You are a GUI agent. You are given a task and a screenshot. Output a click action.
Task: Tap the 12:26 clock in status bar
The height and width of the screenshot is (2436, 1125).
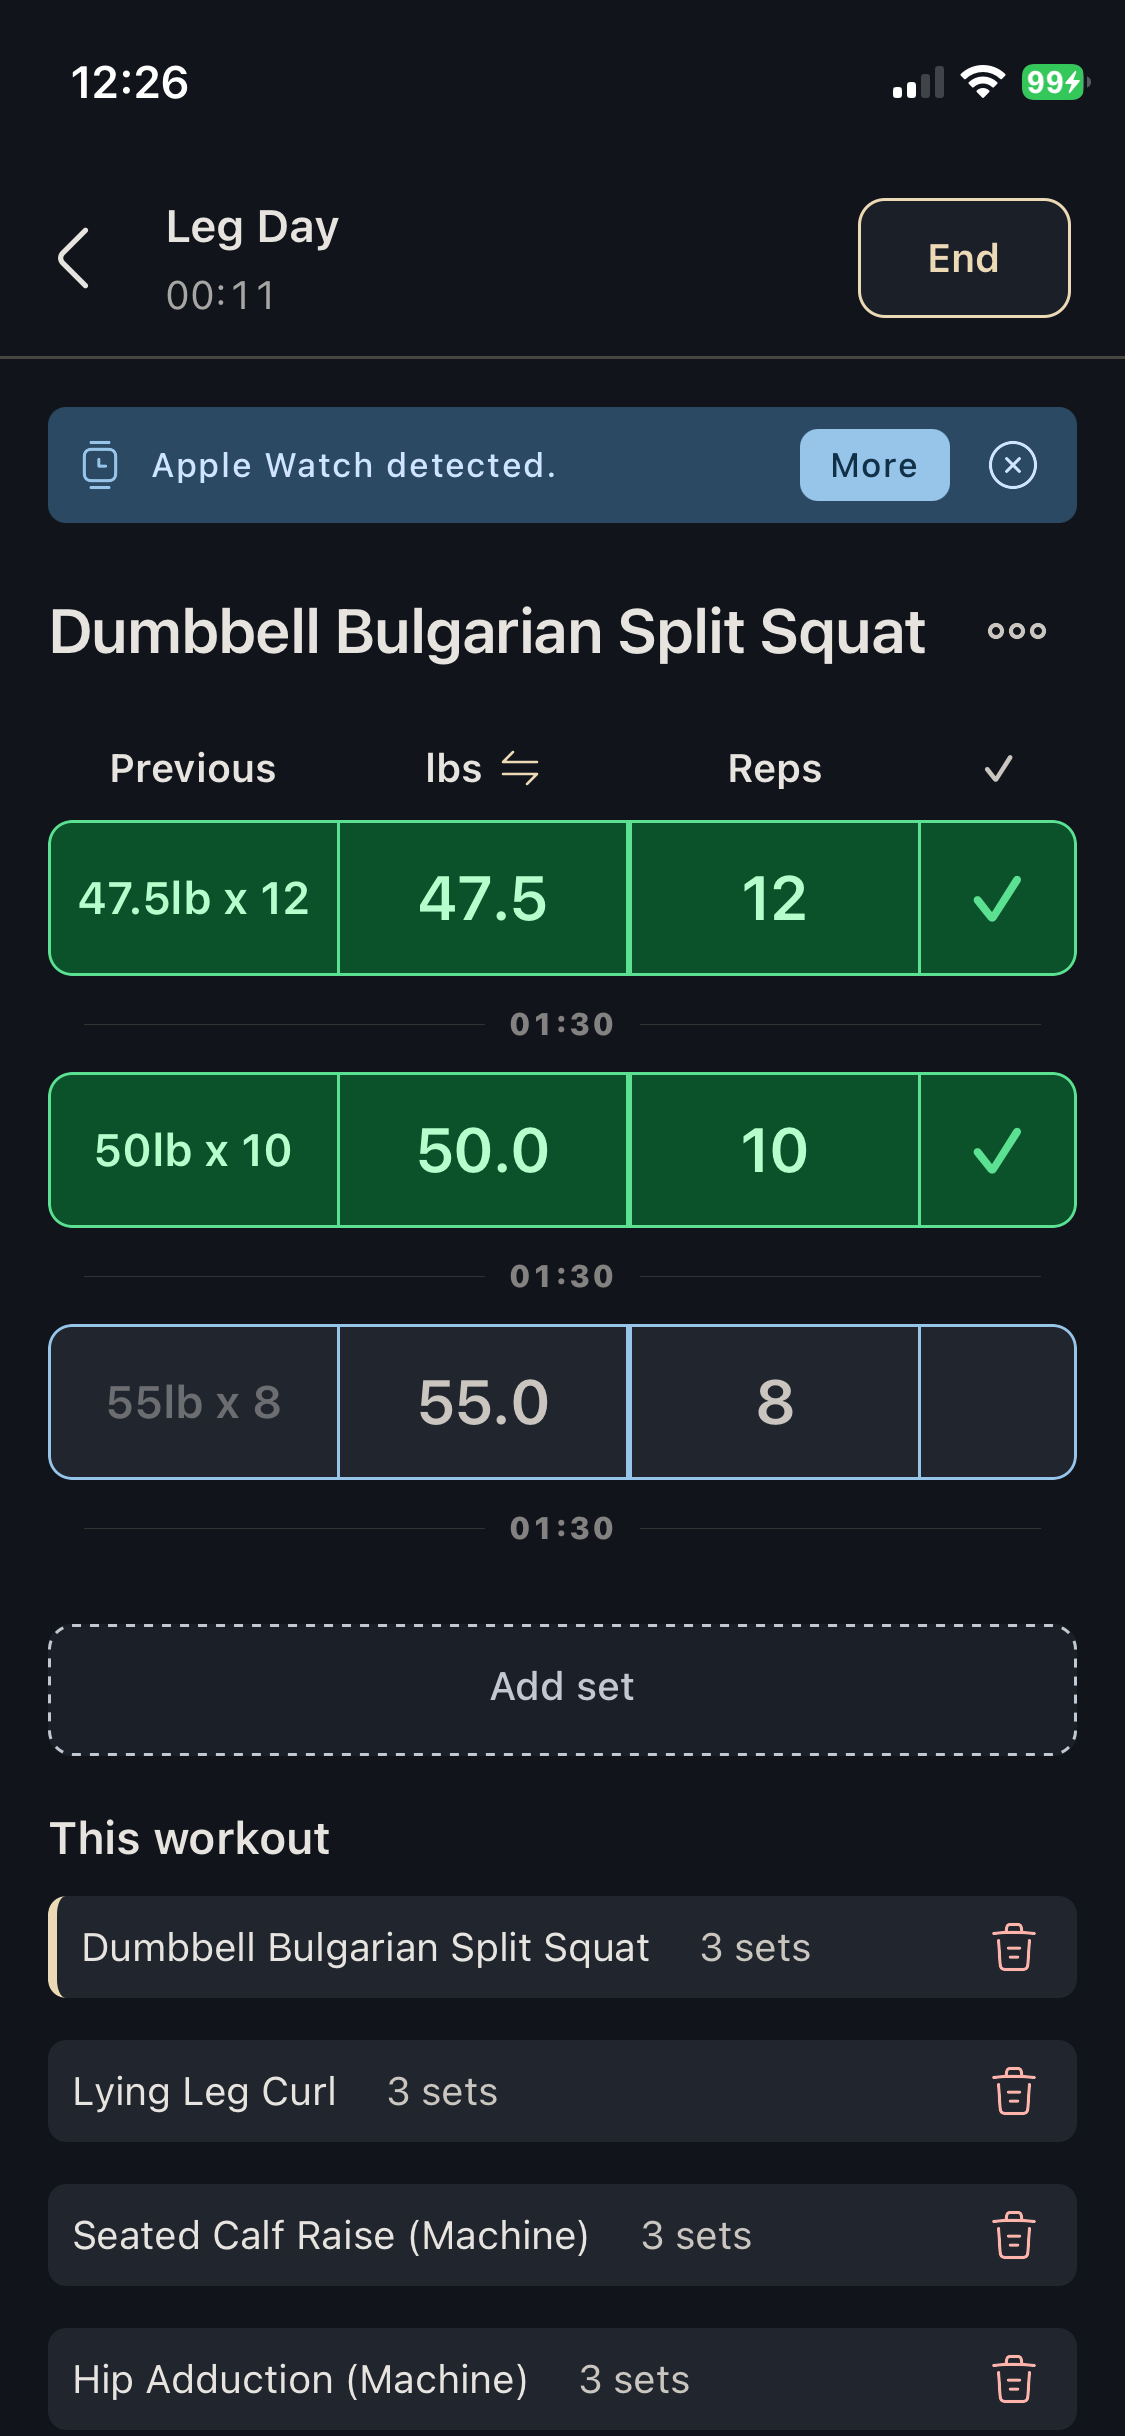pos(130,83)
